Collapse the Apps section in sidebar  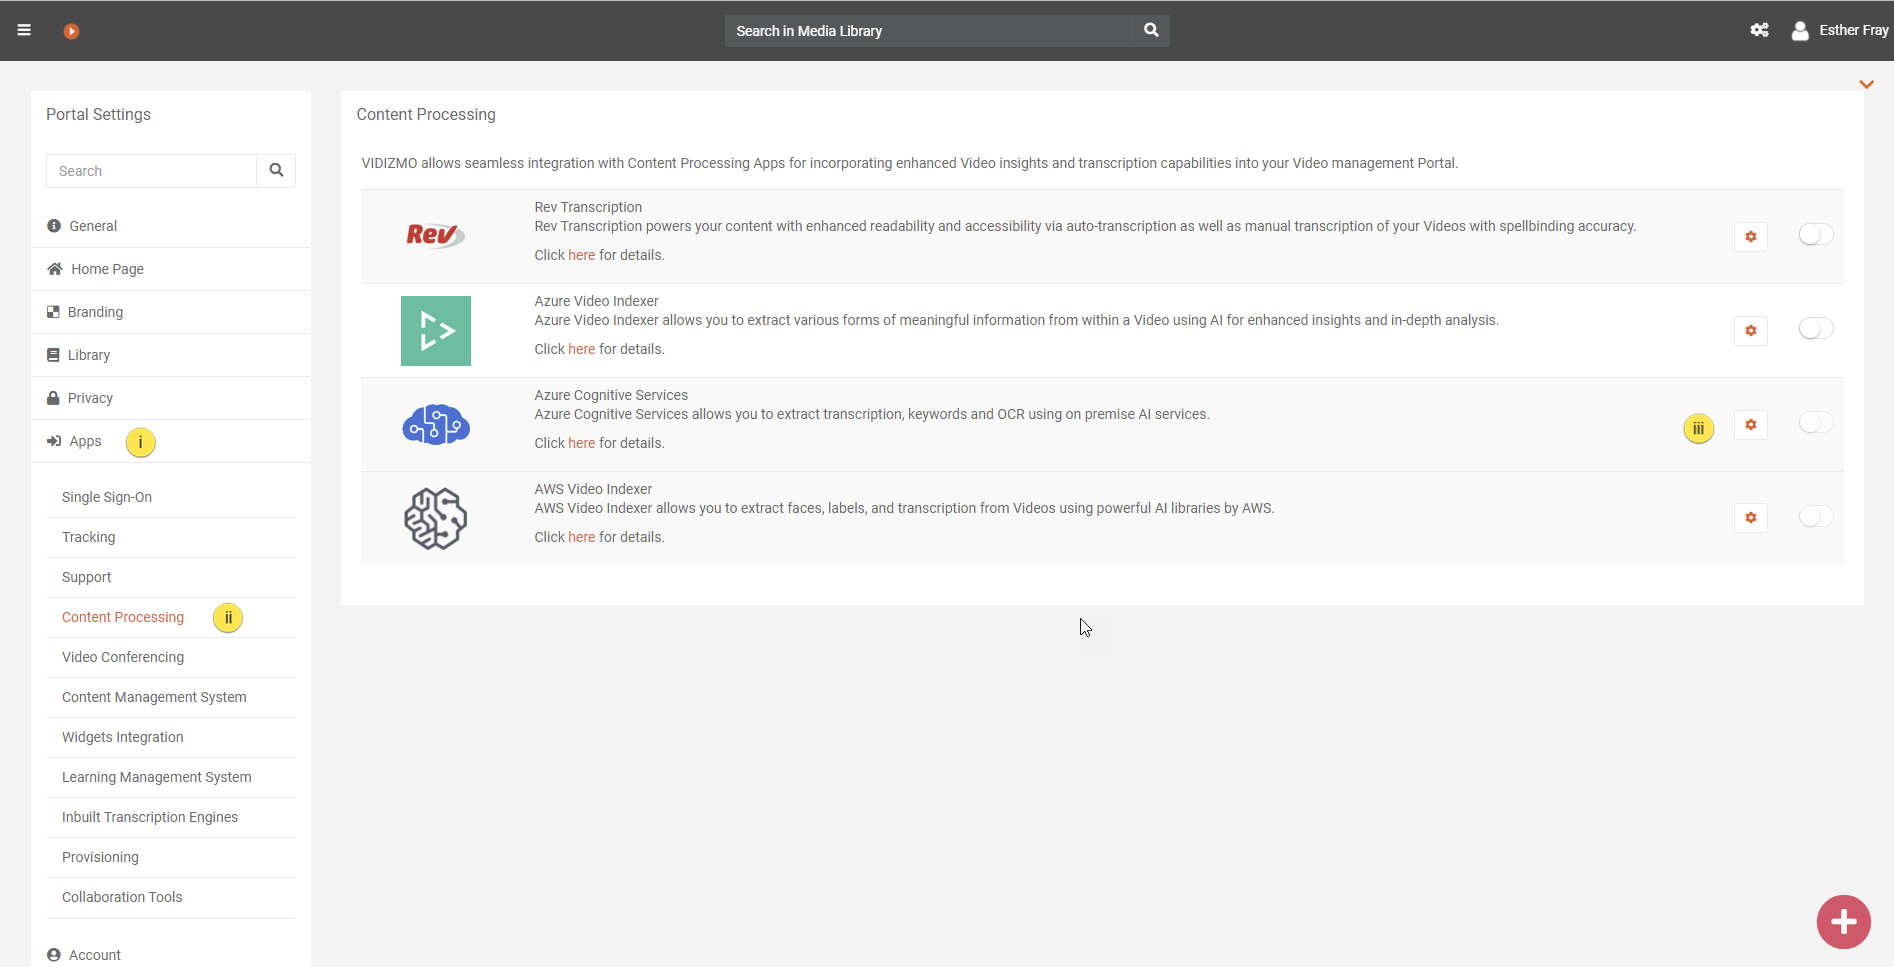pyautogui.click(x=85, y=441)
